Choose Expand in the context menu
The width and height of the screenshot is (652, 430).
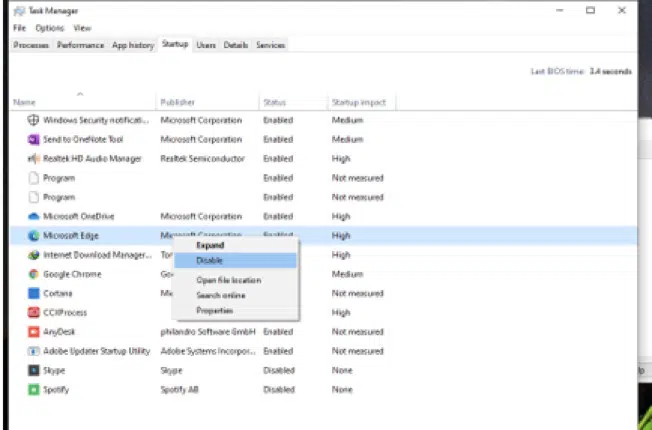tap(209, 245)
